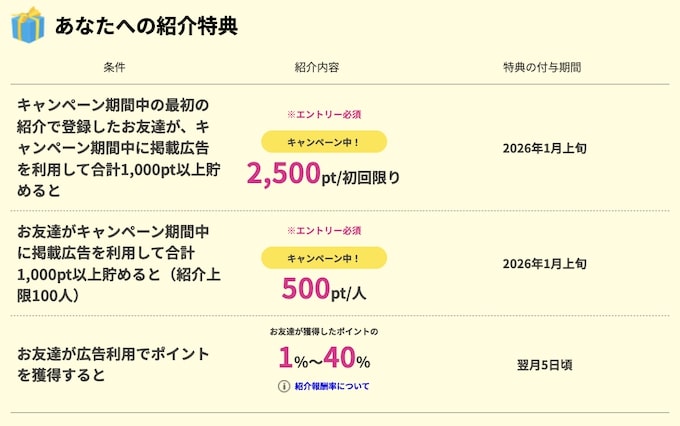Click ※エントリー必須 note above 2,500pt badge

click(x=323, y=114)
